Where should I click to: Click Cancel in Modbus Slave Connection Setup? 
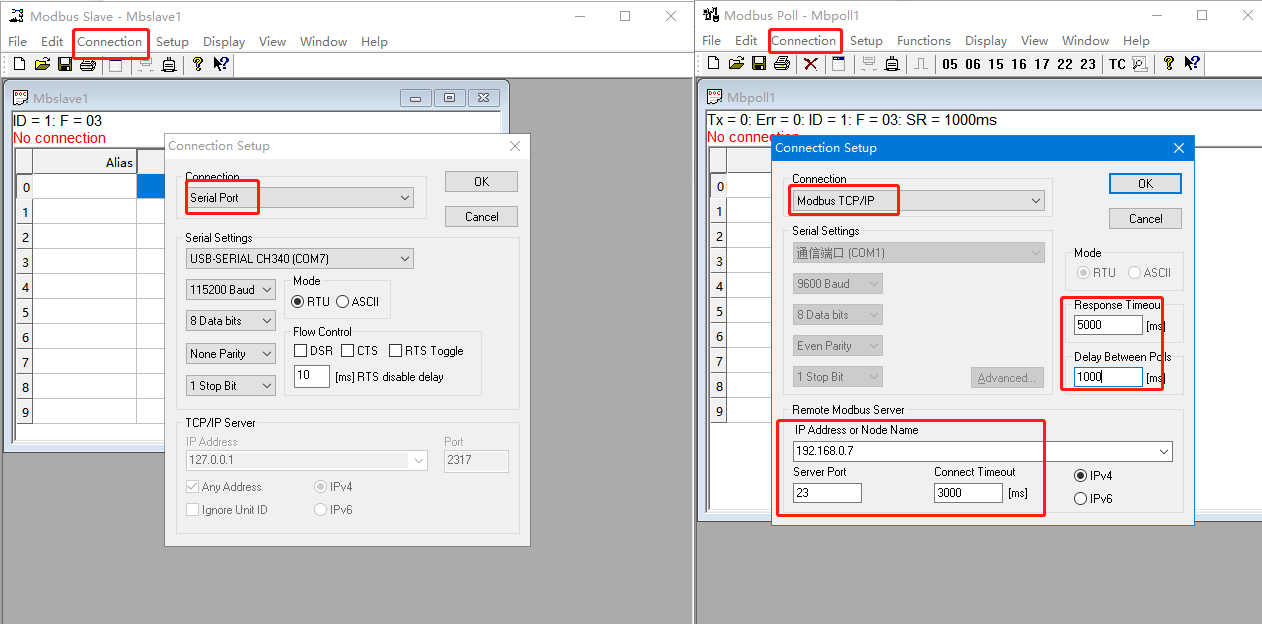481,217
